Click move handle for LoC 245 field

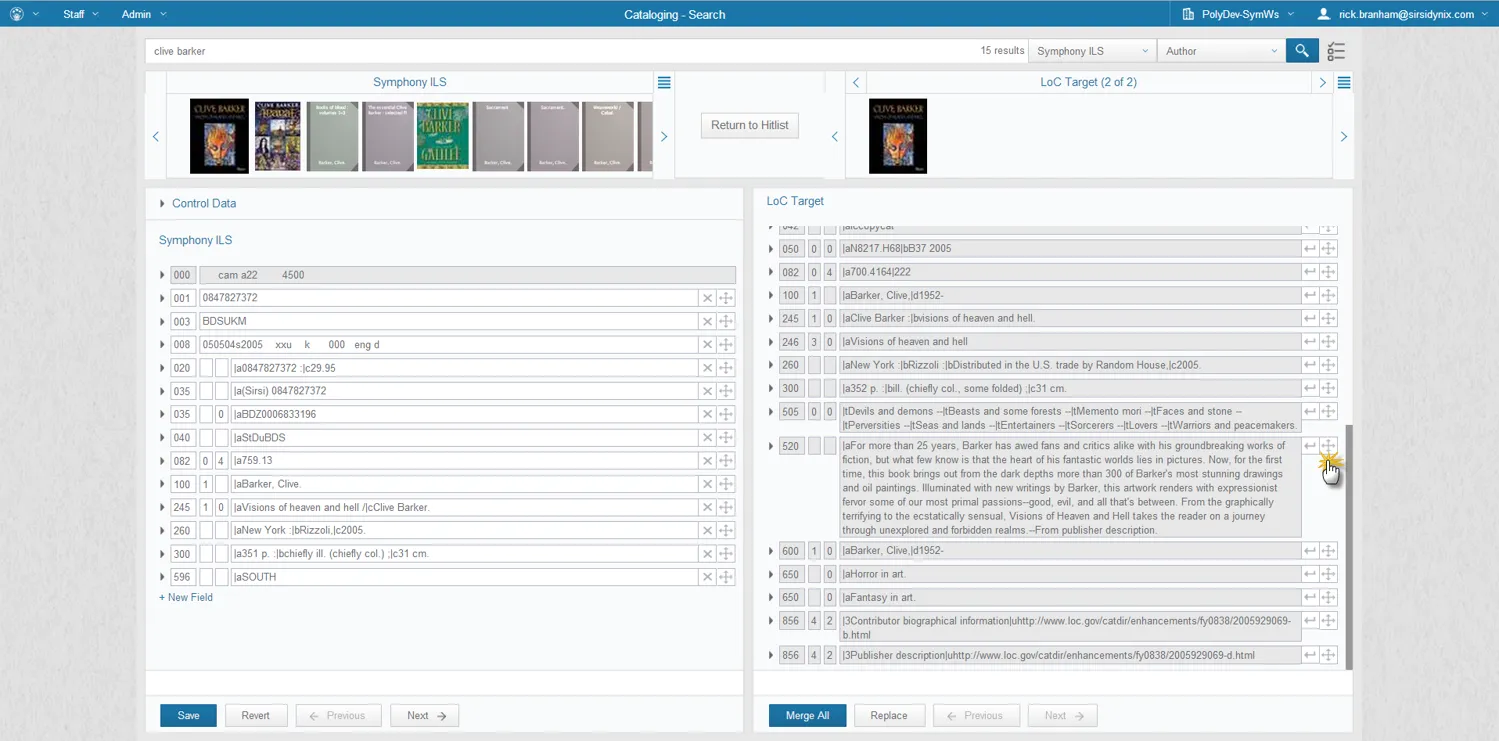pyautogui.click(x=1328, y=318)
